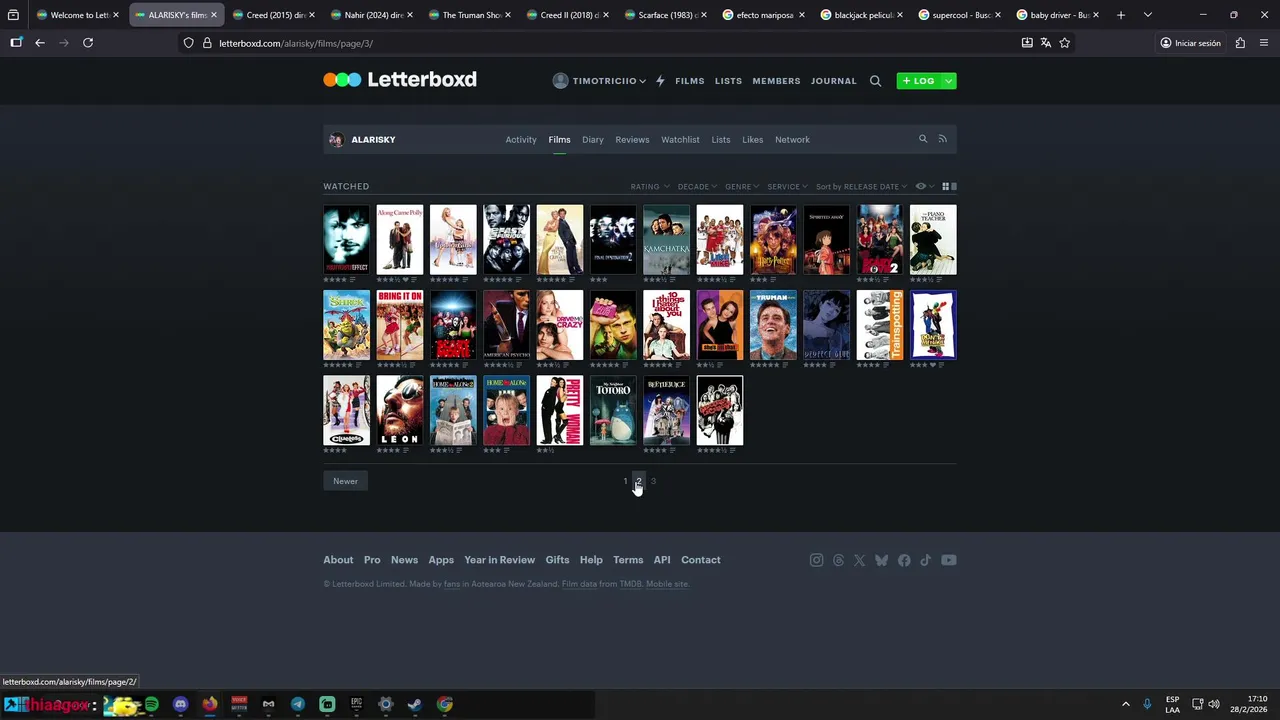Open a new browser tab
1280x720 pixels.
point(1120,15)
